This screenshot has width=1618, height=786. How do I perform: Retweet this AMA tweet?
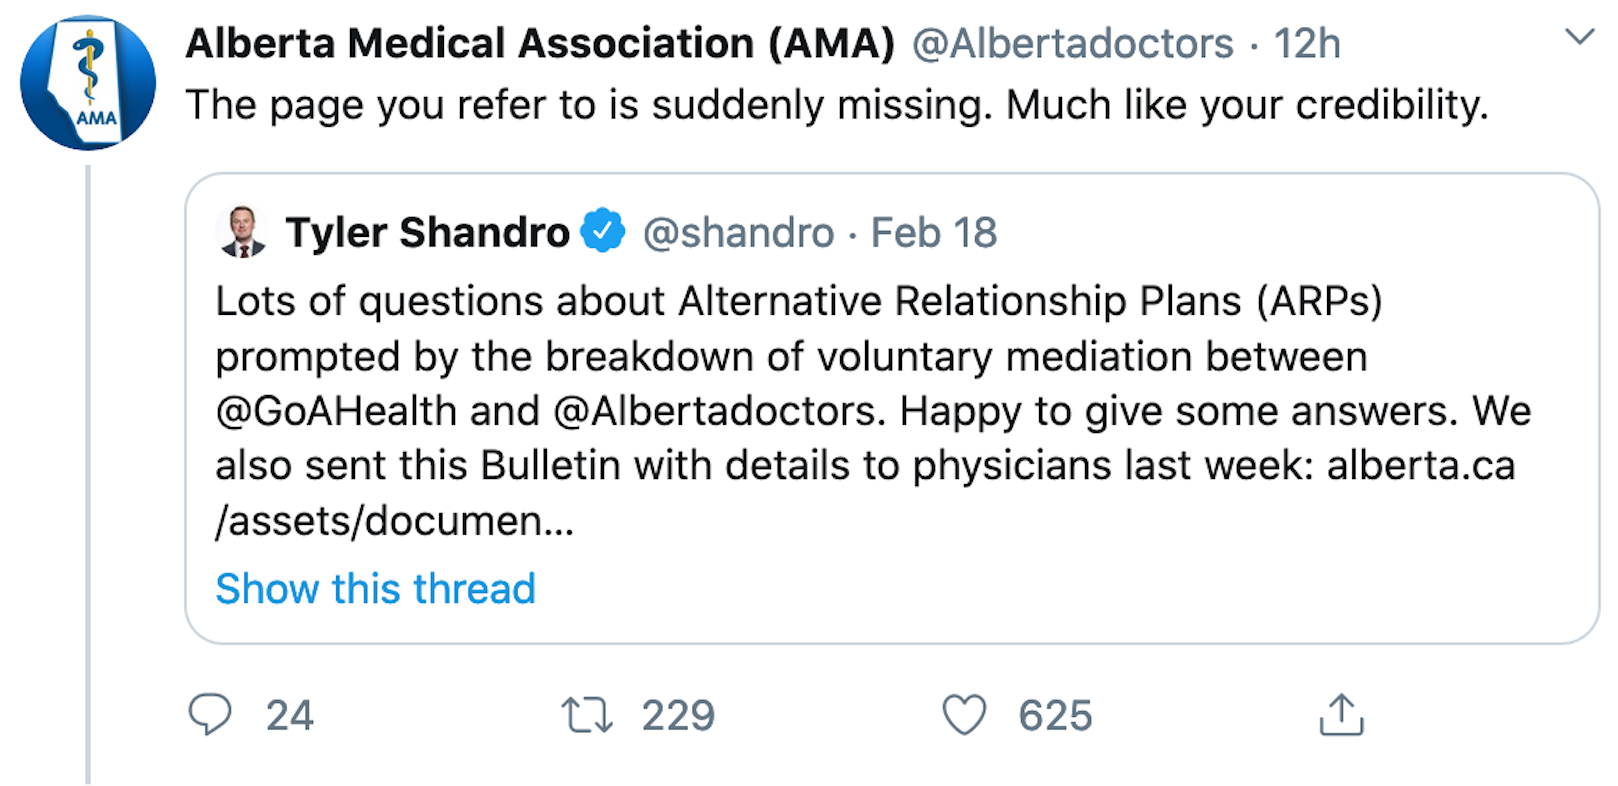tap(586, 716)
